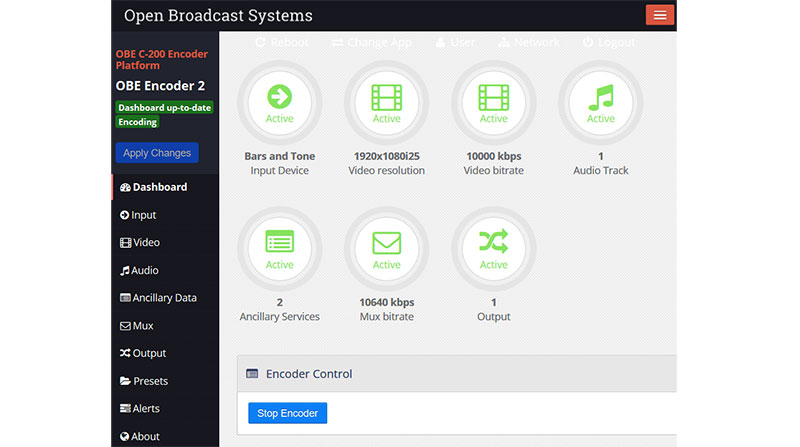
Task: Click the Video film icon in sidebar
Action: click(126, 243)
